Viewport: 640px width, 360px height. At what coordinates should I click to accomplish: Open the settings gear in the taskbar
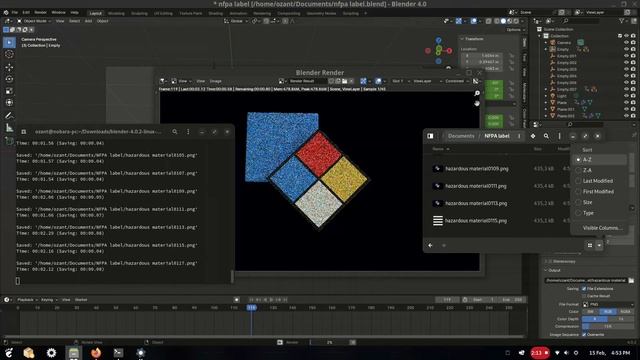[x=51, y=353]
